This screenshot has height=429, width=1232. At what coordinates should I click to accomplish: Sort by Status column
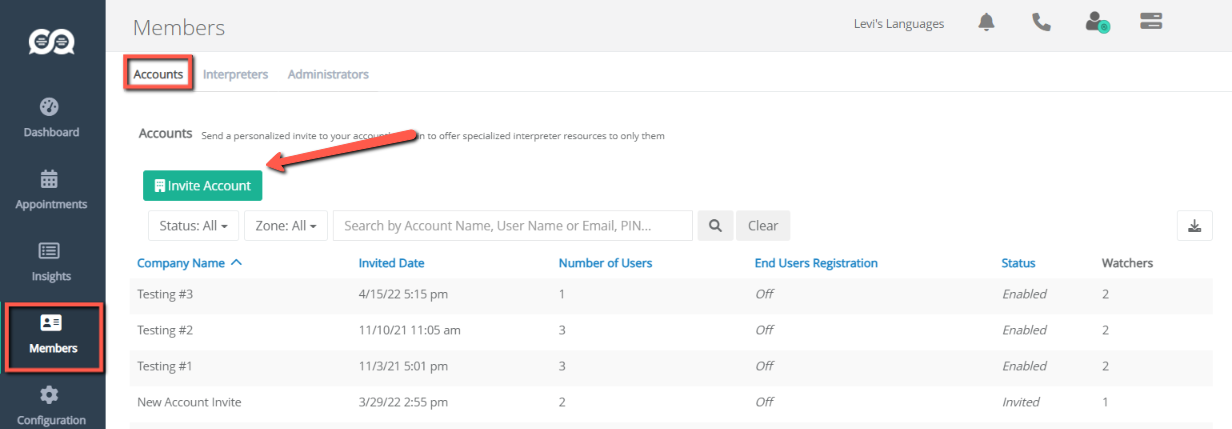click(x=1018, y=263)
